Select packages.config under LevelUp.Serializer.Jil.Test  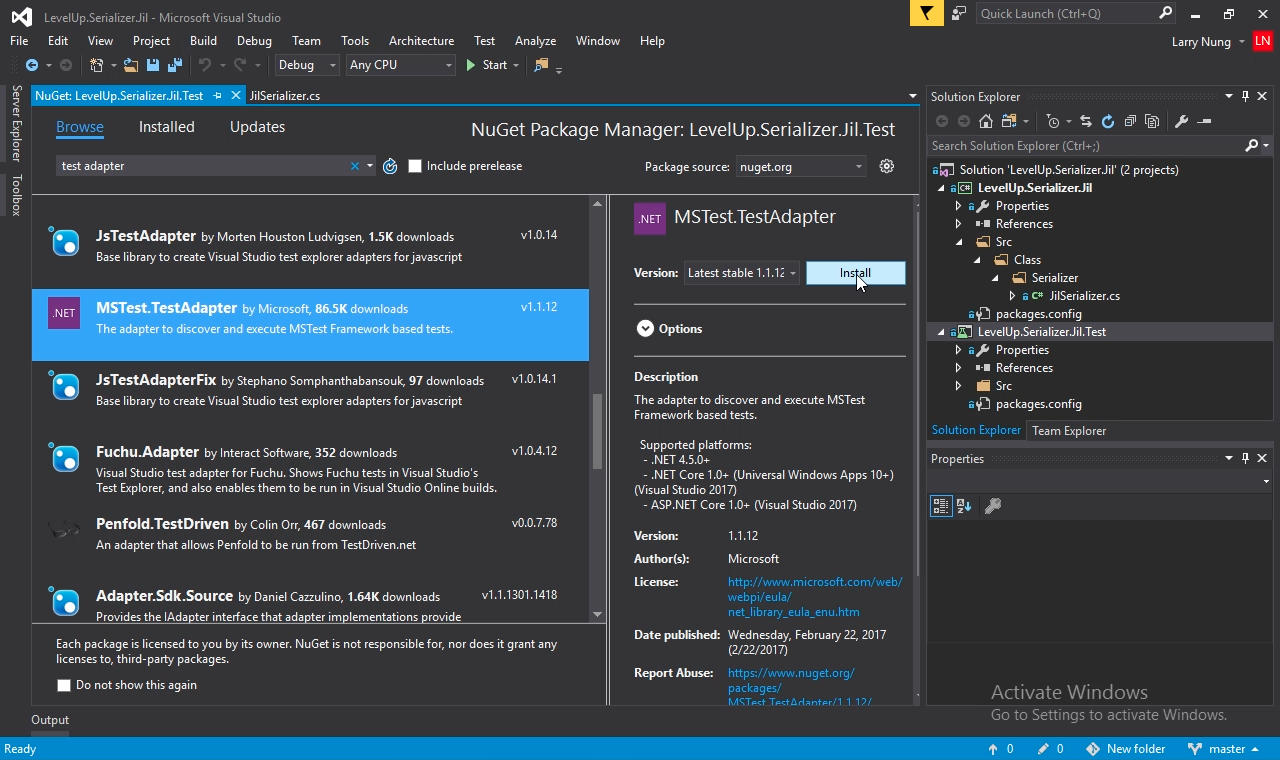pyautogui.click(x=1038, y=404)
